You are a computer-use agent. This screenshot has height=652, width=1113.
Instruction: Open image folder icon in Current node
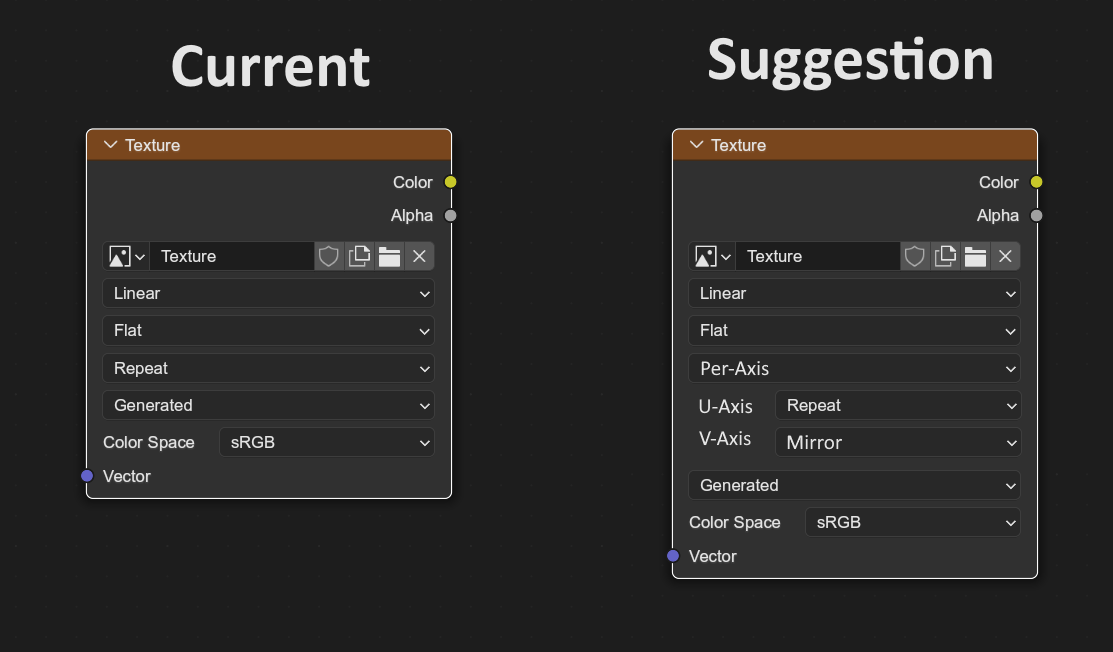[389, 256]
